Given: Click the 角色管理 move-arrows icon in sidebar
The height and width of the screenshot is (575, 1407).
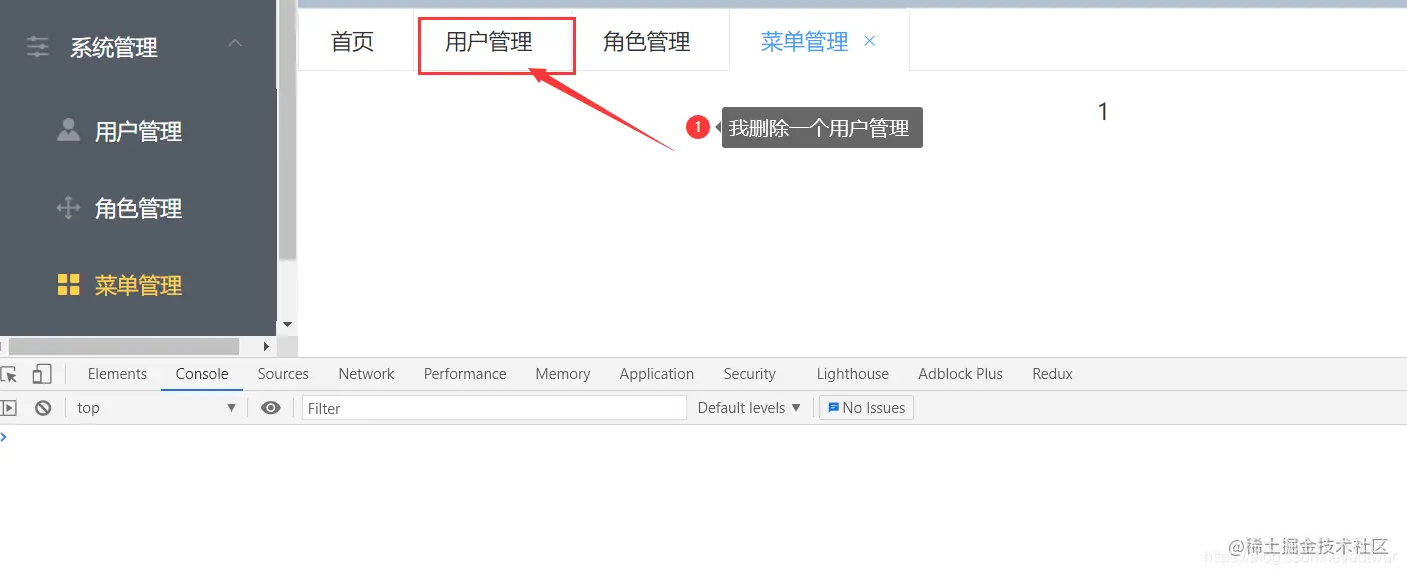Looking at the screenshot, I should (x=68, y=208).
